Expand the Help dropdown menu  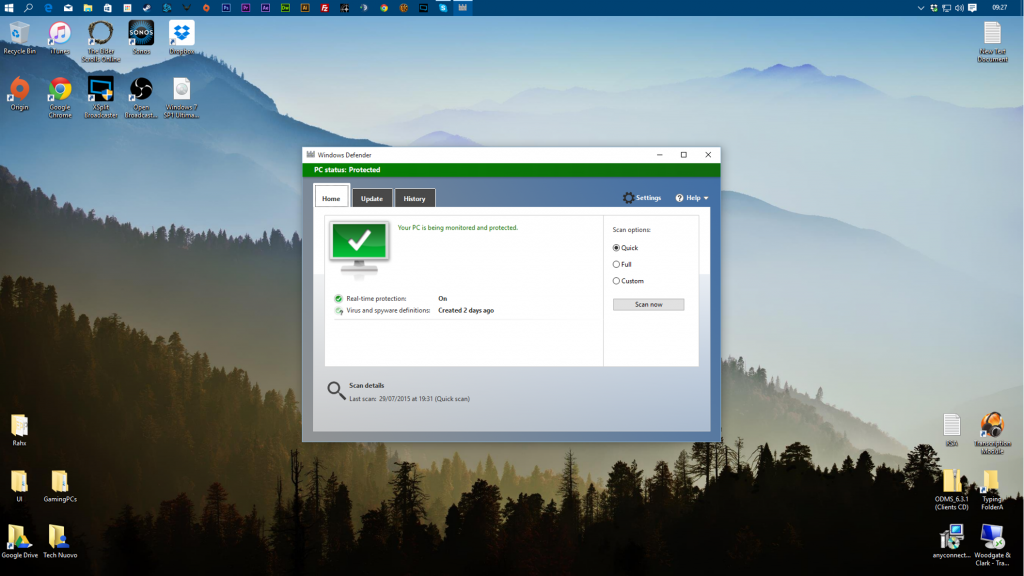(693, 198)
